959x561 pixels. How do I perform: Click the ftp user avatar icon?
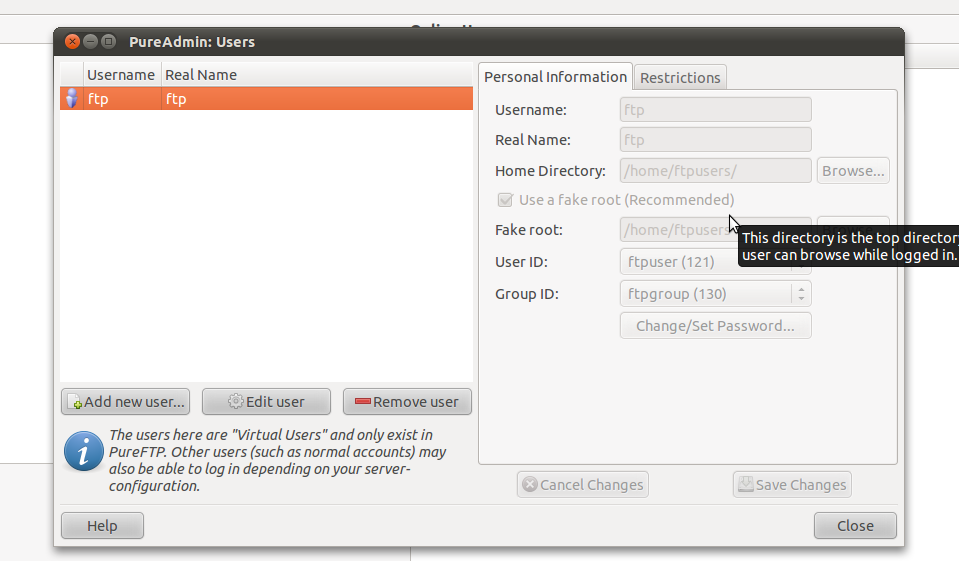pyautogui.click(x=72, y=98)
